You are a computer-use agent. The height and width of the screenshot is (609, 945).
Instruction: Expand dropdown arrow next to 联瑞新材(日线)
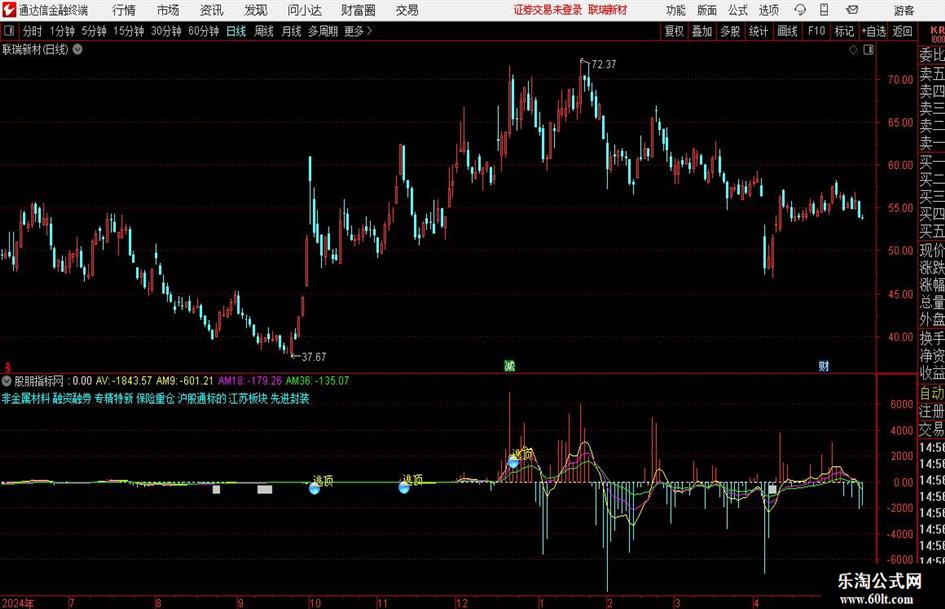(x=78, y=49)
